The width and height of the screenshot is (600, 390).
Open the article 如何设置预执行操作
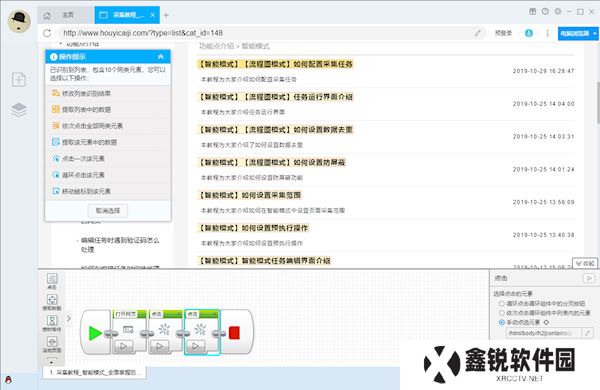pos(253,228)
